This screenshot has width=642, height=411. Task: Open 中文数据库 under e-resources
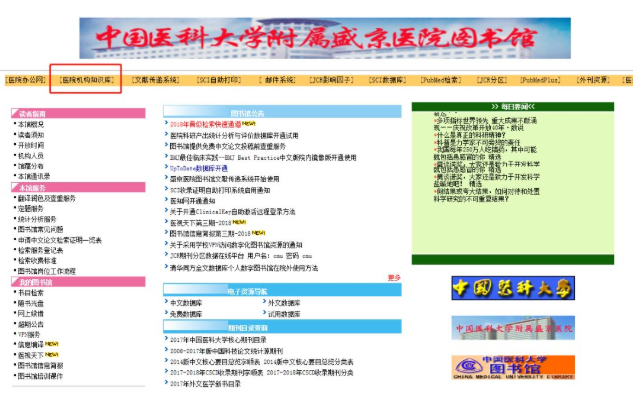click(186, 303)
